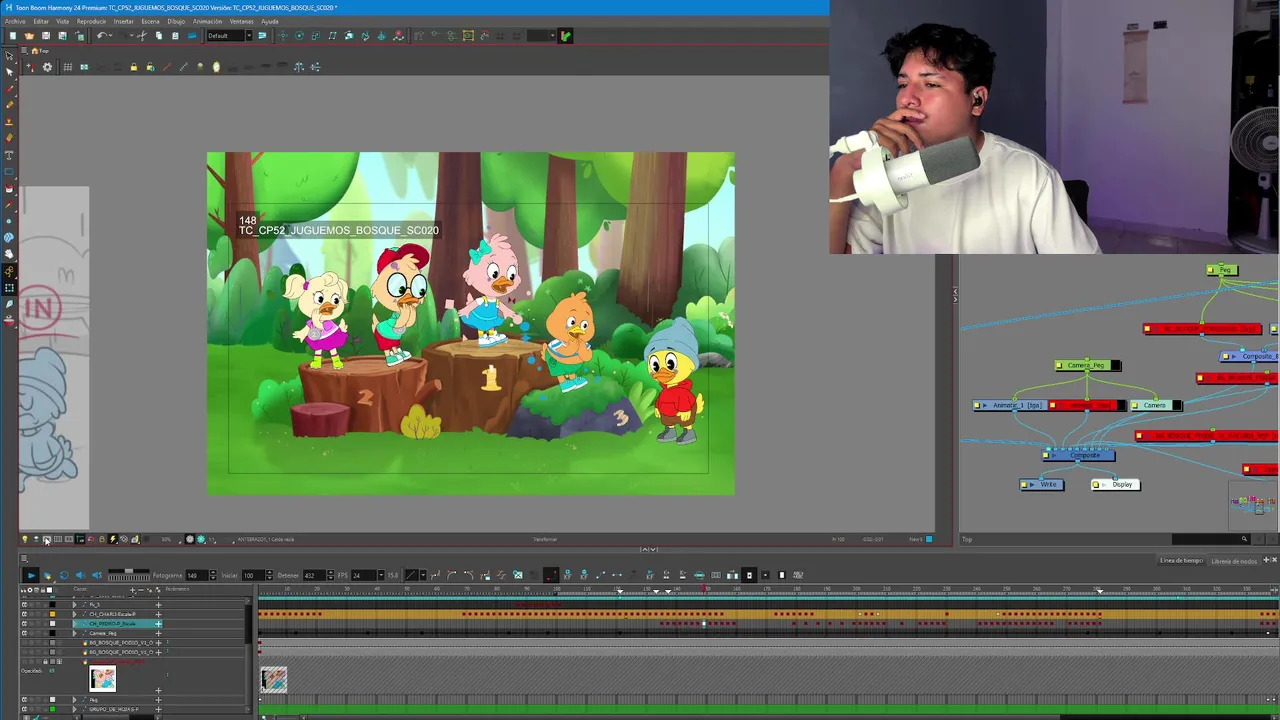Image resolution: width=1280 pixels, height=720 pixels.
Task: Click the green arrow icon at toolbar end
Action: [565, 36]
